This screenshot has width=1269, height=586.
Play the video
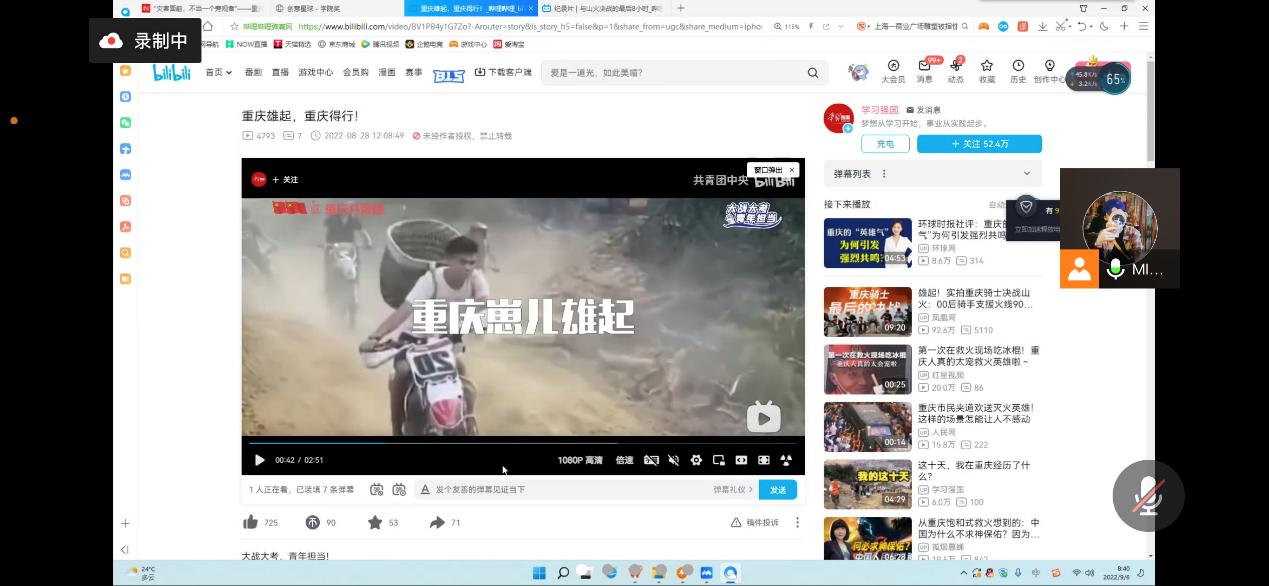tap(259, 460)
